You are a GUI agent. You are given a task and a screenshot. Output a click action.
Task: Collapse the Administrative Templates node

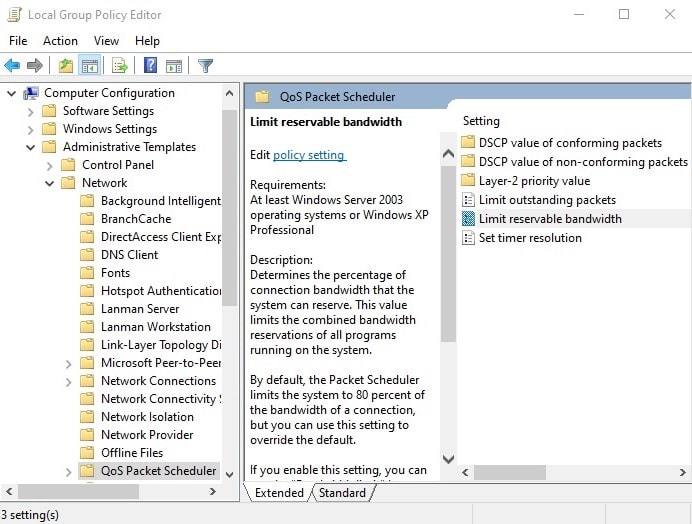pos(30,147)
